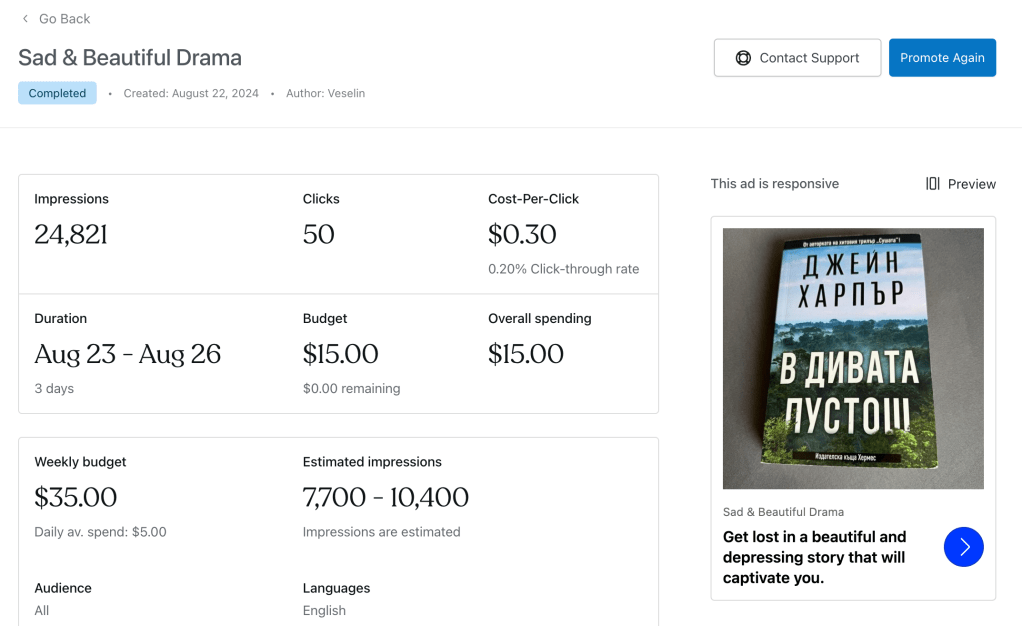Click the Cost-Per-Click $0.30 value
The height and width of the screenshot is (626, 1022).
click(x=522, y=235)
